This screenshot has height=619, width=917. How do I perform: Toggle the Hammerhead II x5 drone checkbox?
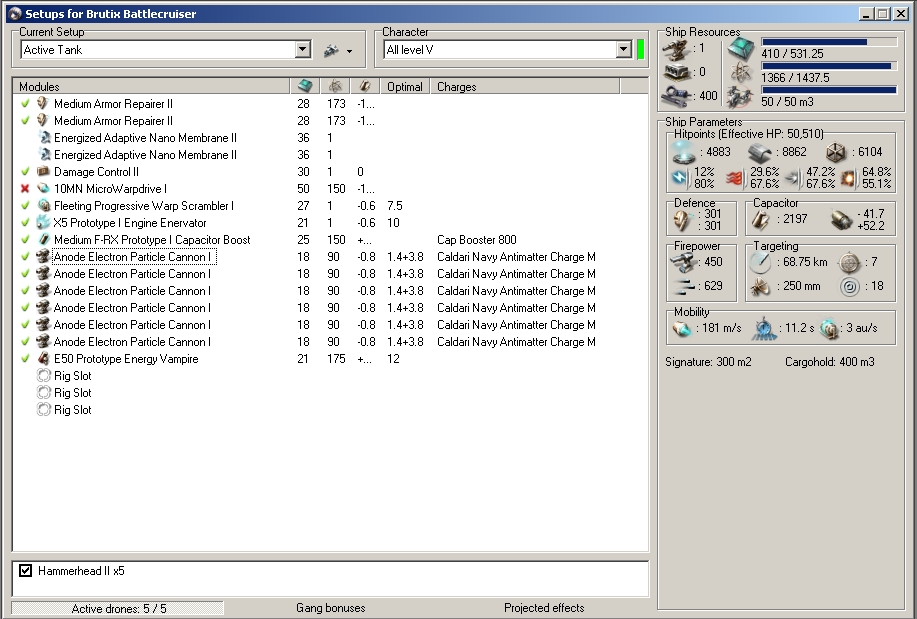point(25,570)
